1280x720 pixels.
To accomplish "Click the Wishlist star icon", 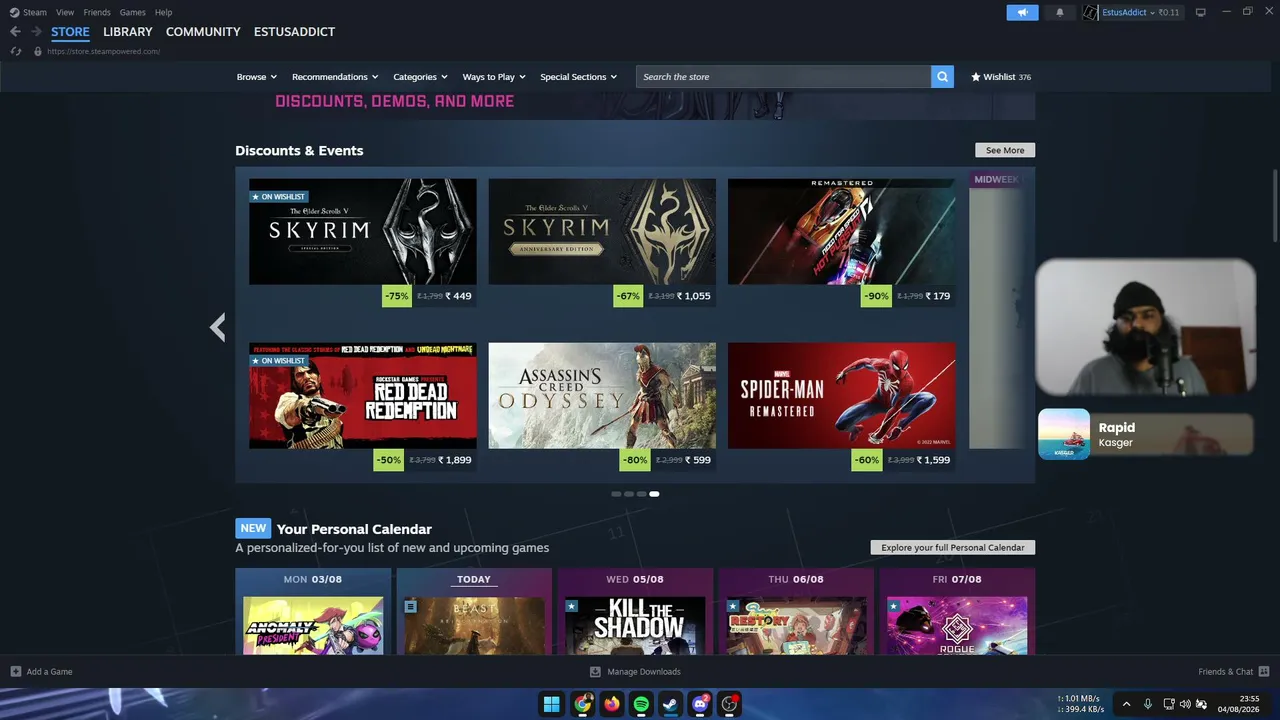I will coord(976,77).
